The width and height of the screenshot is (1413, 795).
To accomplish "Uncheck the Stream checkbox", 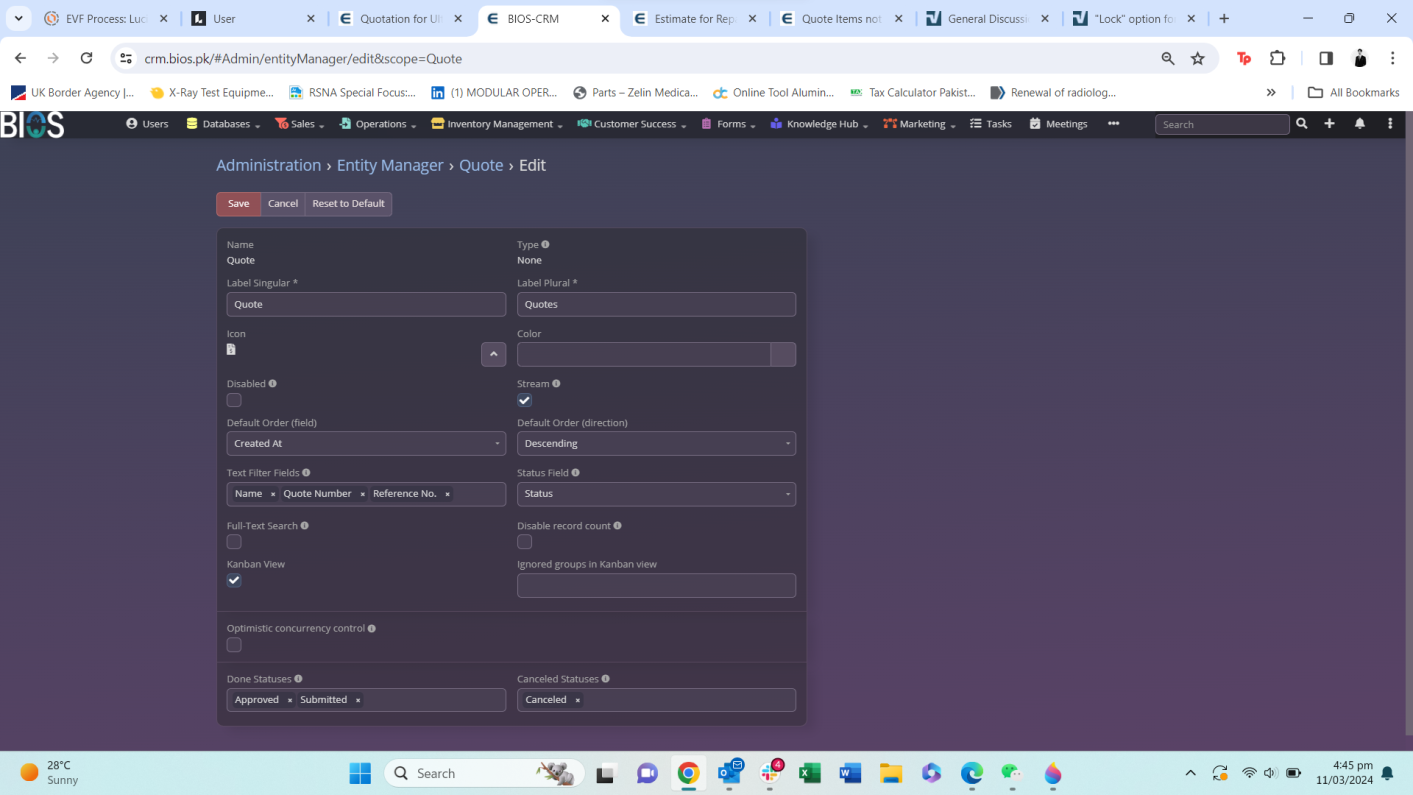I will 524,400.
